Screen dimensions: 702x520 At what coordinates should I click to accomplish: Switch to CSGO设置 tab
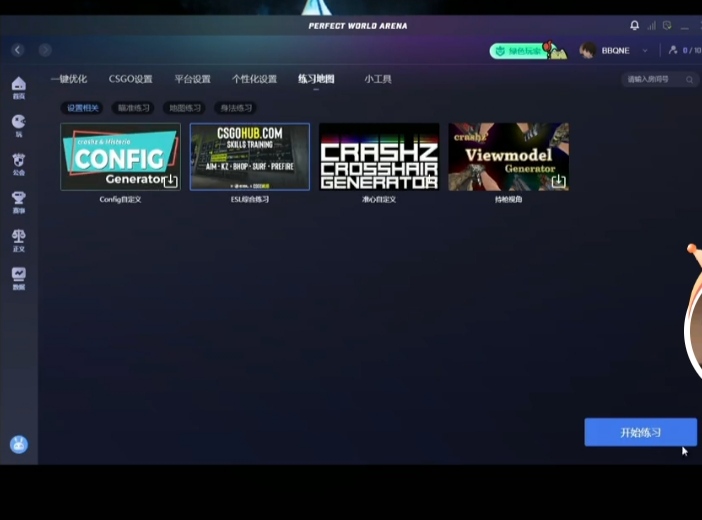click(131, 79)
